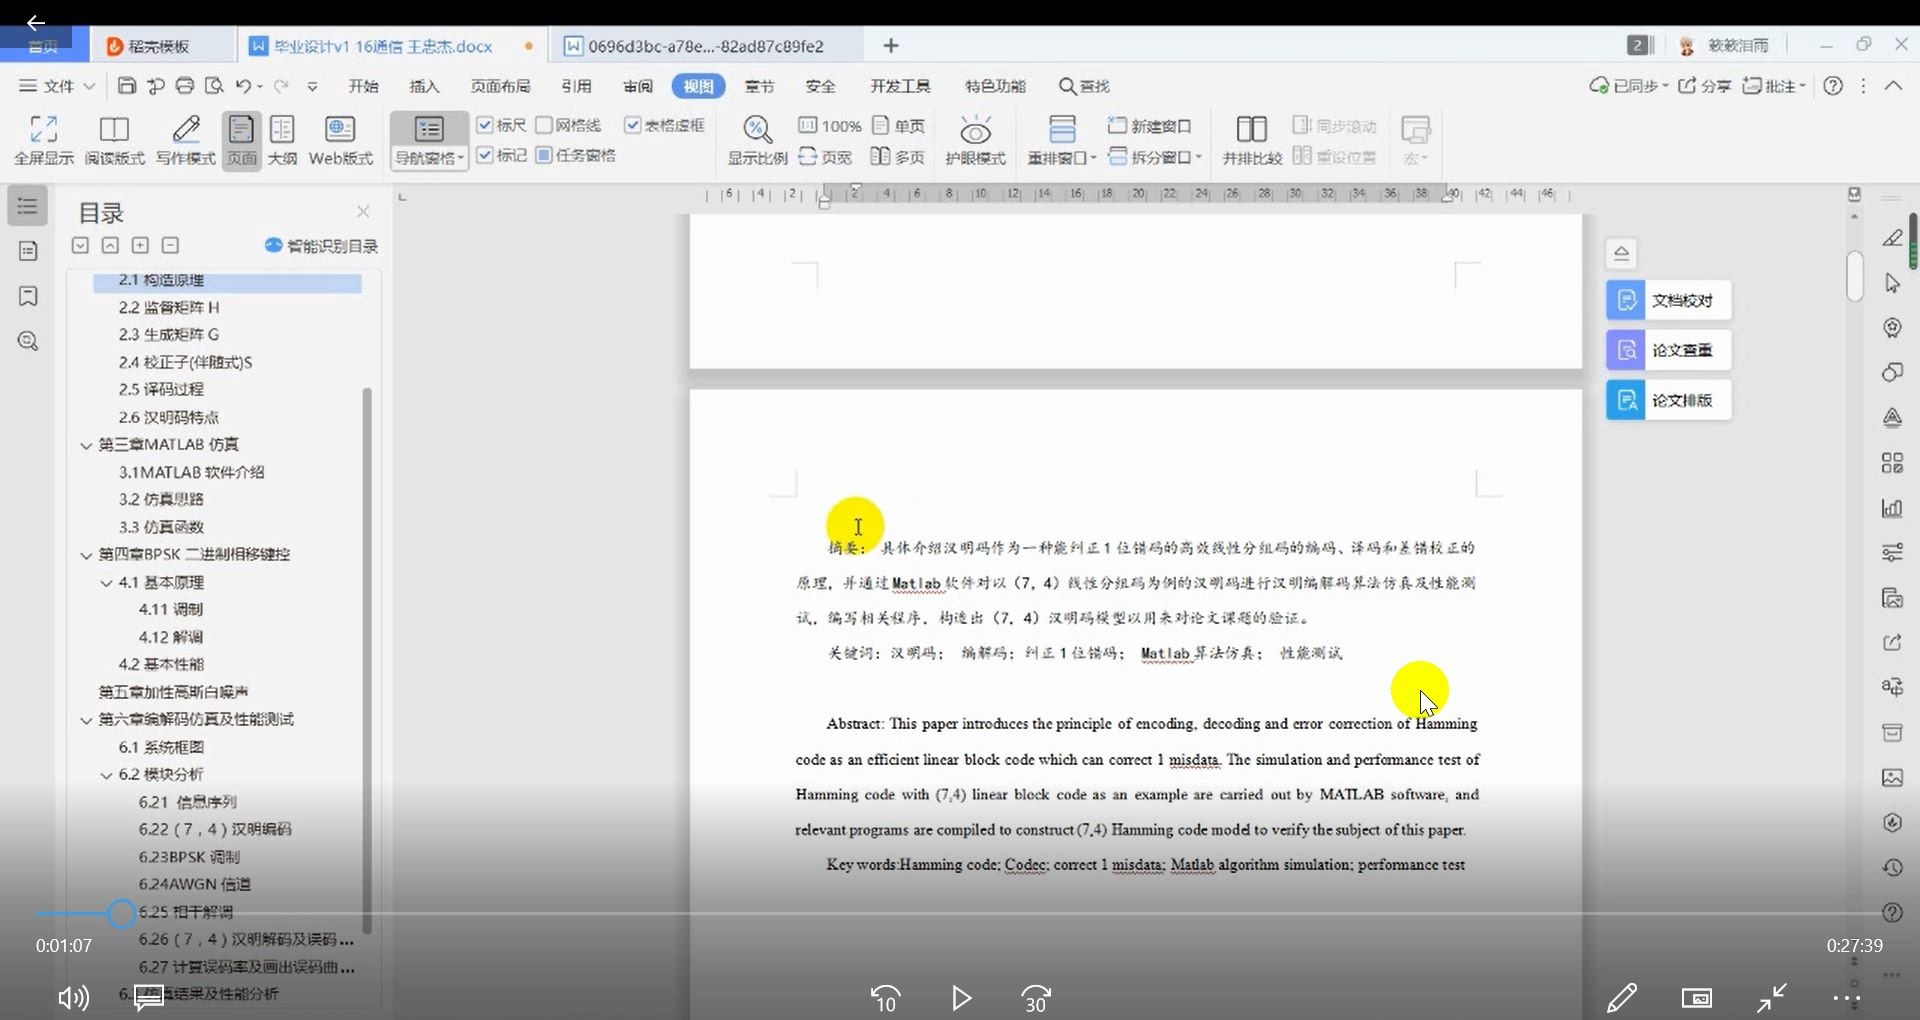
Task: Click the document proofreading button
Action: (x=1668, y=300)
